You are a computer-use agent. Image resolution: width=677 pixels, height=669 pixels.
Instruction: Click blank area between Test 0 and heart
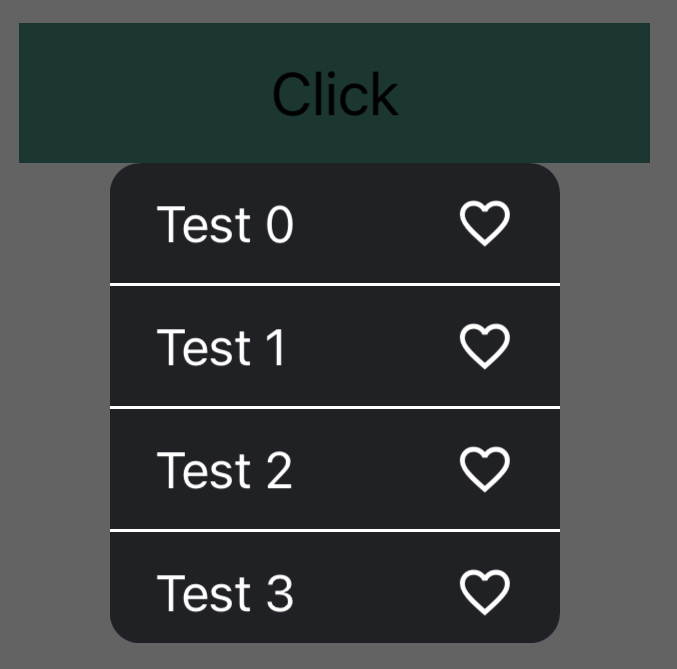click(x=375, y=224)
